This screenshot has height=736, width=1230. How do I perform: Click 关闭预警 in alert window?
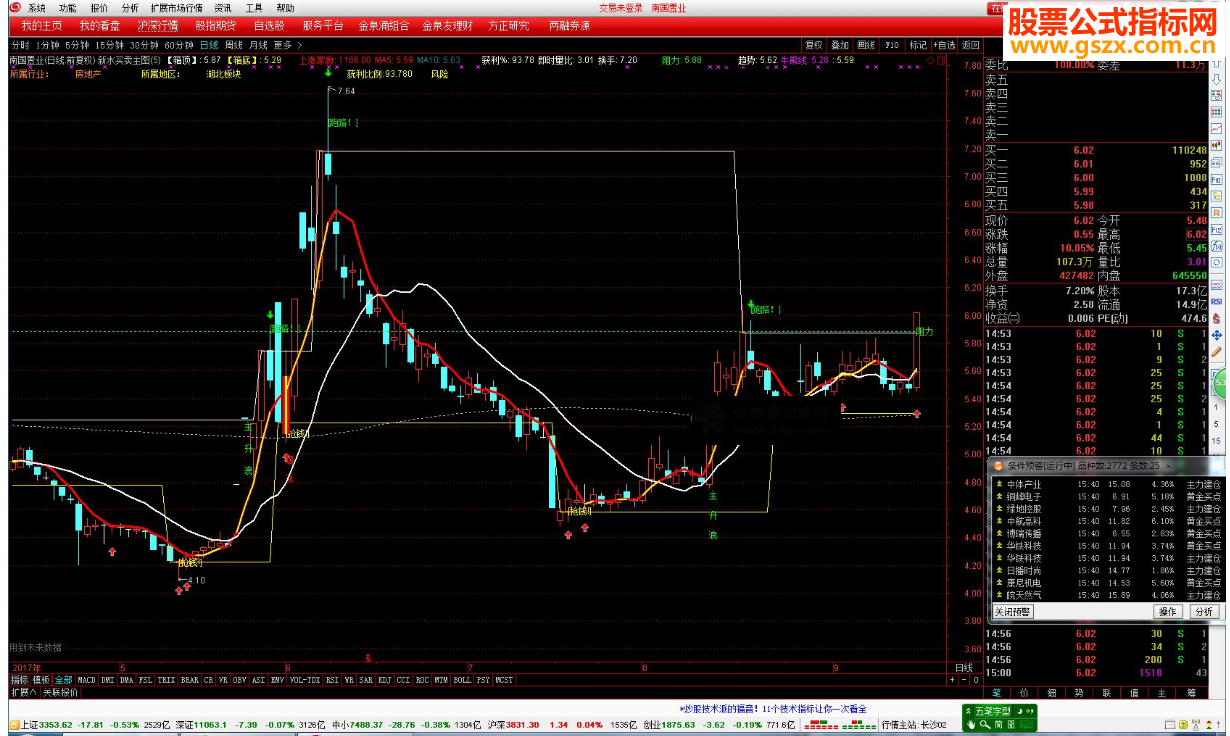click(x=1013, y=611)
